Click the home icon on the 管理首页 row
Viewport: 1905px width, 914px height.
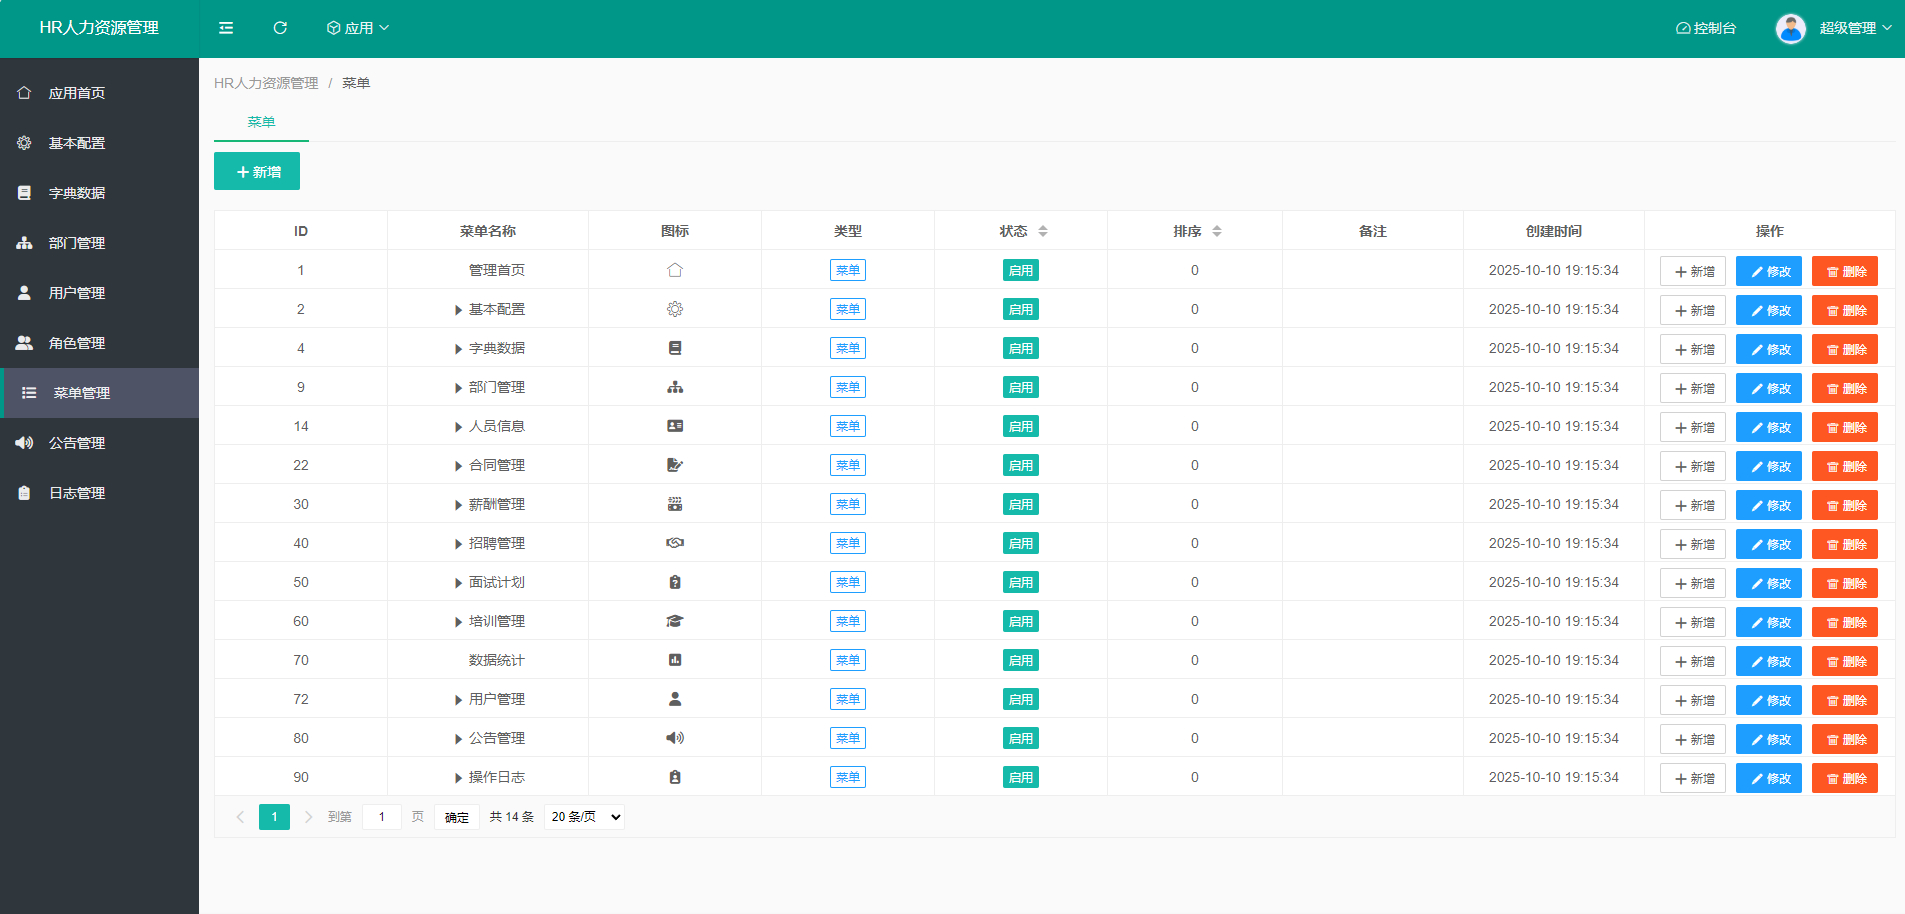tap(675, 269)
